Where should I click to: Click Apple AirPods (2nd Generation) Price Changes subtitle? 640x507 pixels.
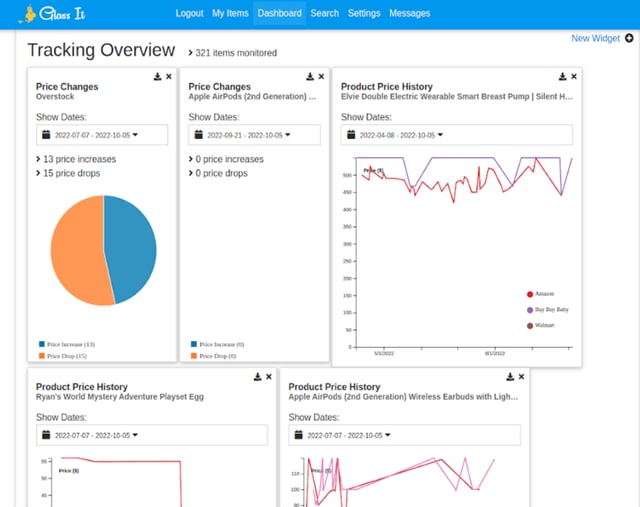click(x=252, y=97)
